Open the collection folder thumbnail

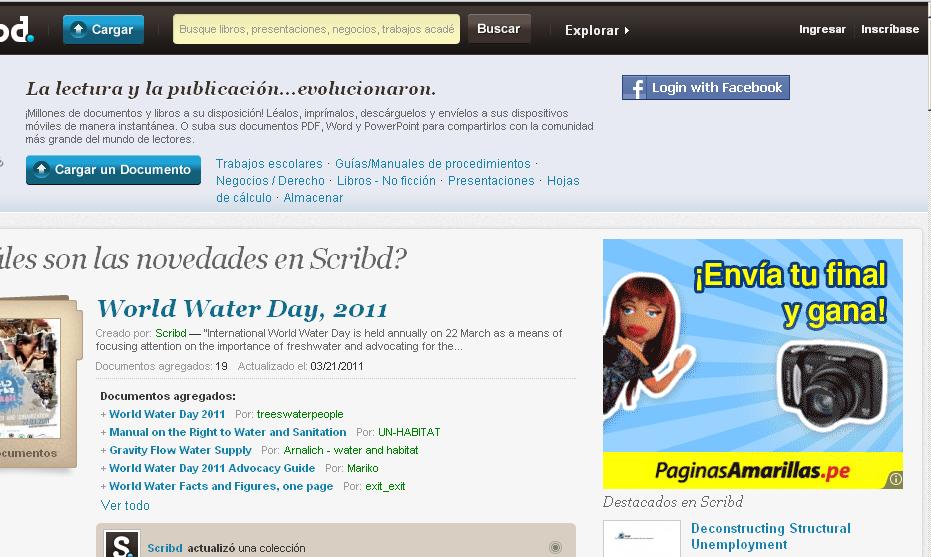[x=39, y=380]
